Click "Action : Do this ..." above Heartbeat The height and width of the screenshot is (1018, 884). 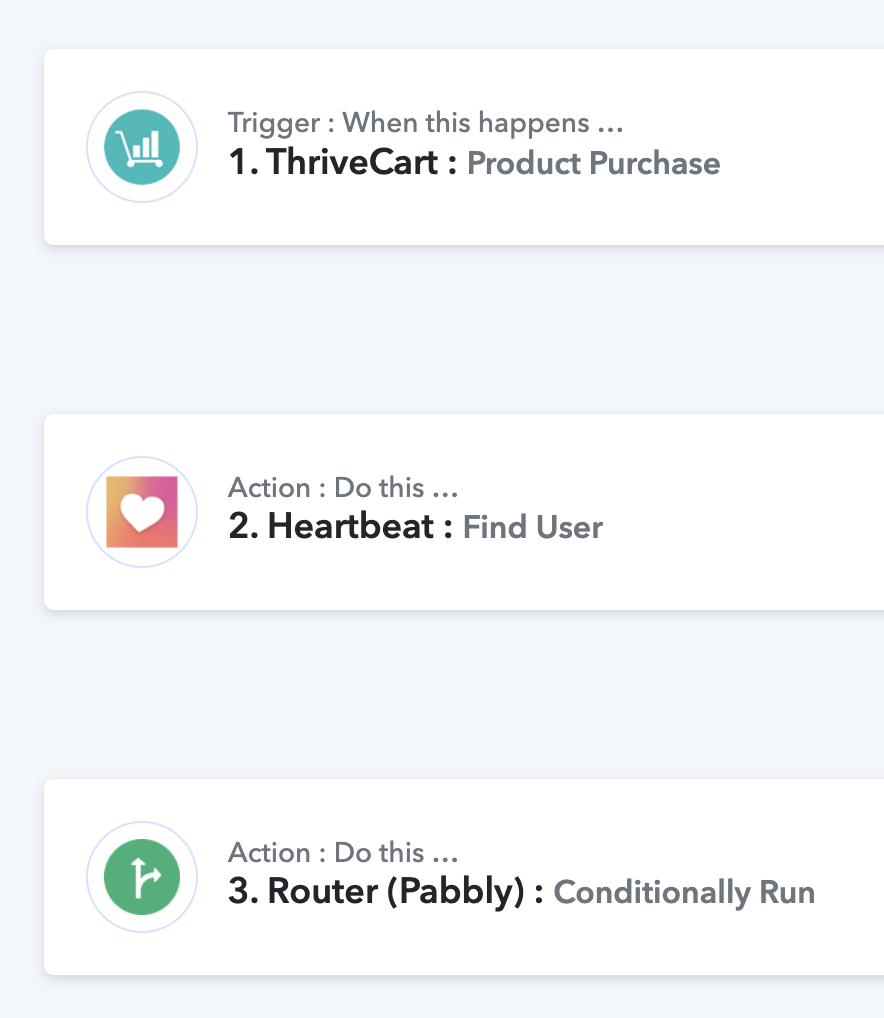(343, 488)
